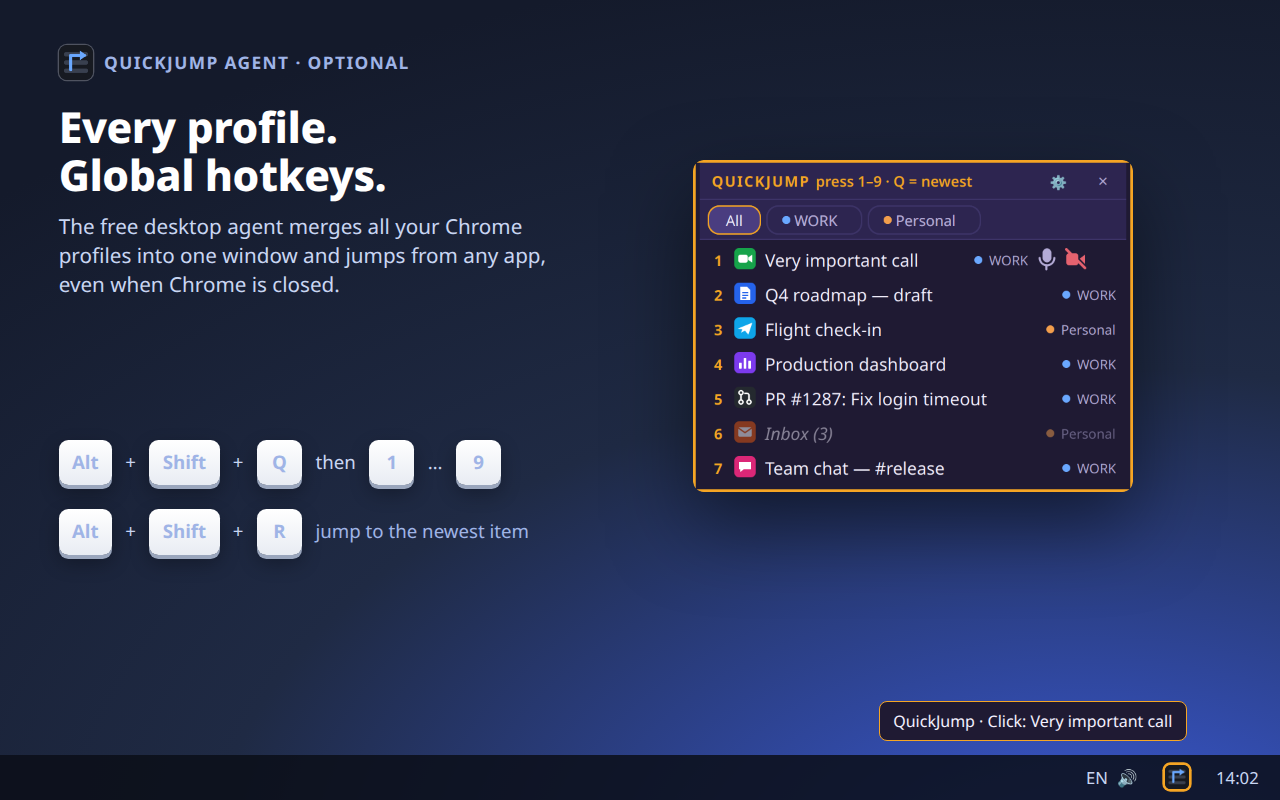Viewport: 1280px width, 800px height.
Task: Click the video call icon for Very important call
Action: tap(744, 260)
